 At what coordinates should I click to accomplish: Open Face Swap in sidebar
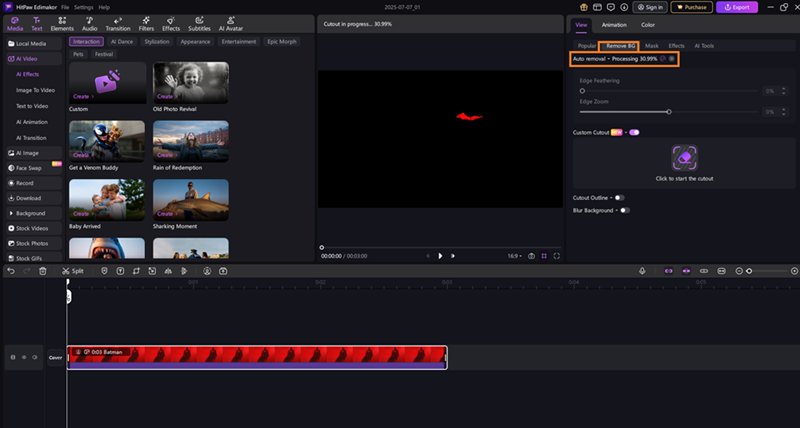34,168
